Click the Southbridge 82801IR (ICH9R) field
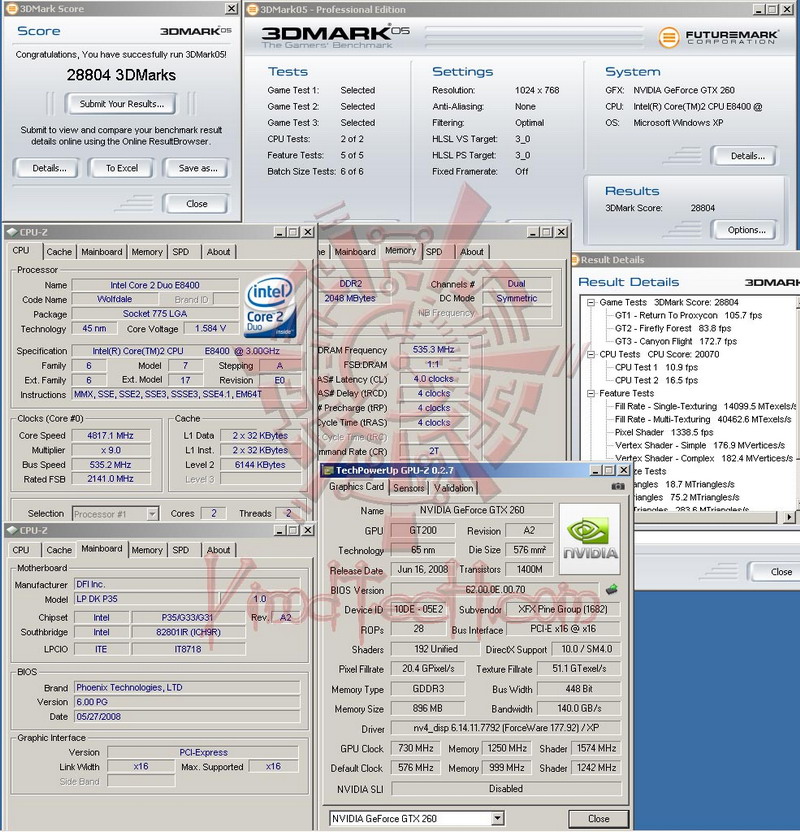The width and height of the screenshot is (800, 832). pos(188,632)
